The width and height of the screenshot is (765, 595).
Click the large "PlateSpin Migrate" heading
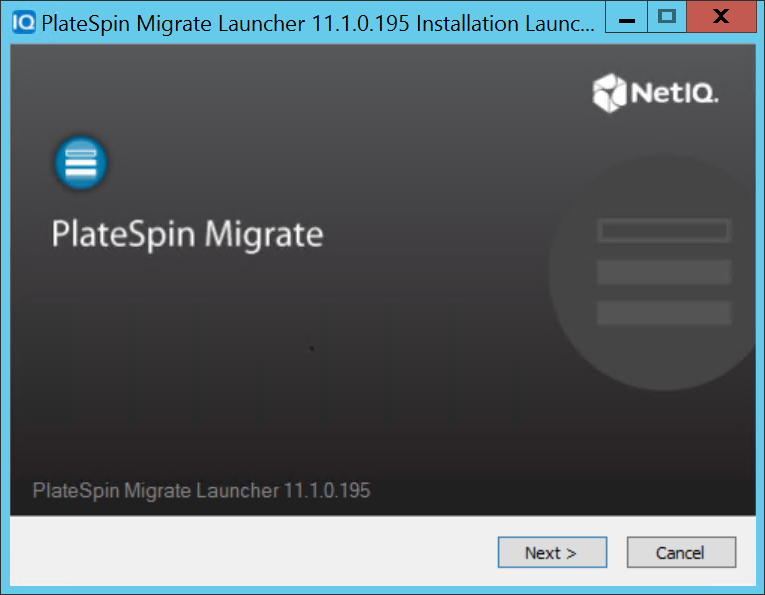187,235
